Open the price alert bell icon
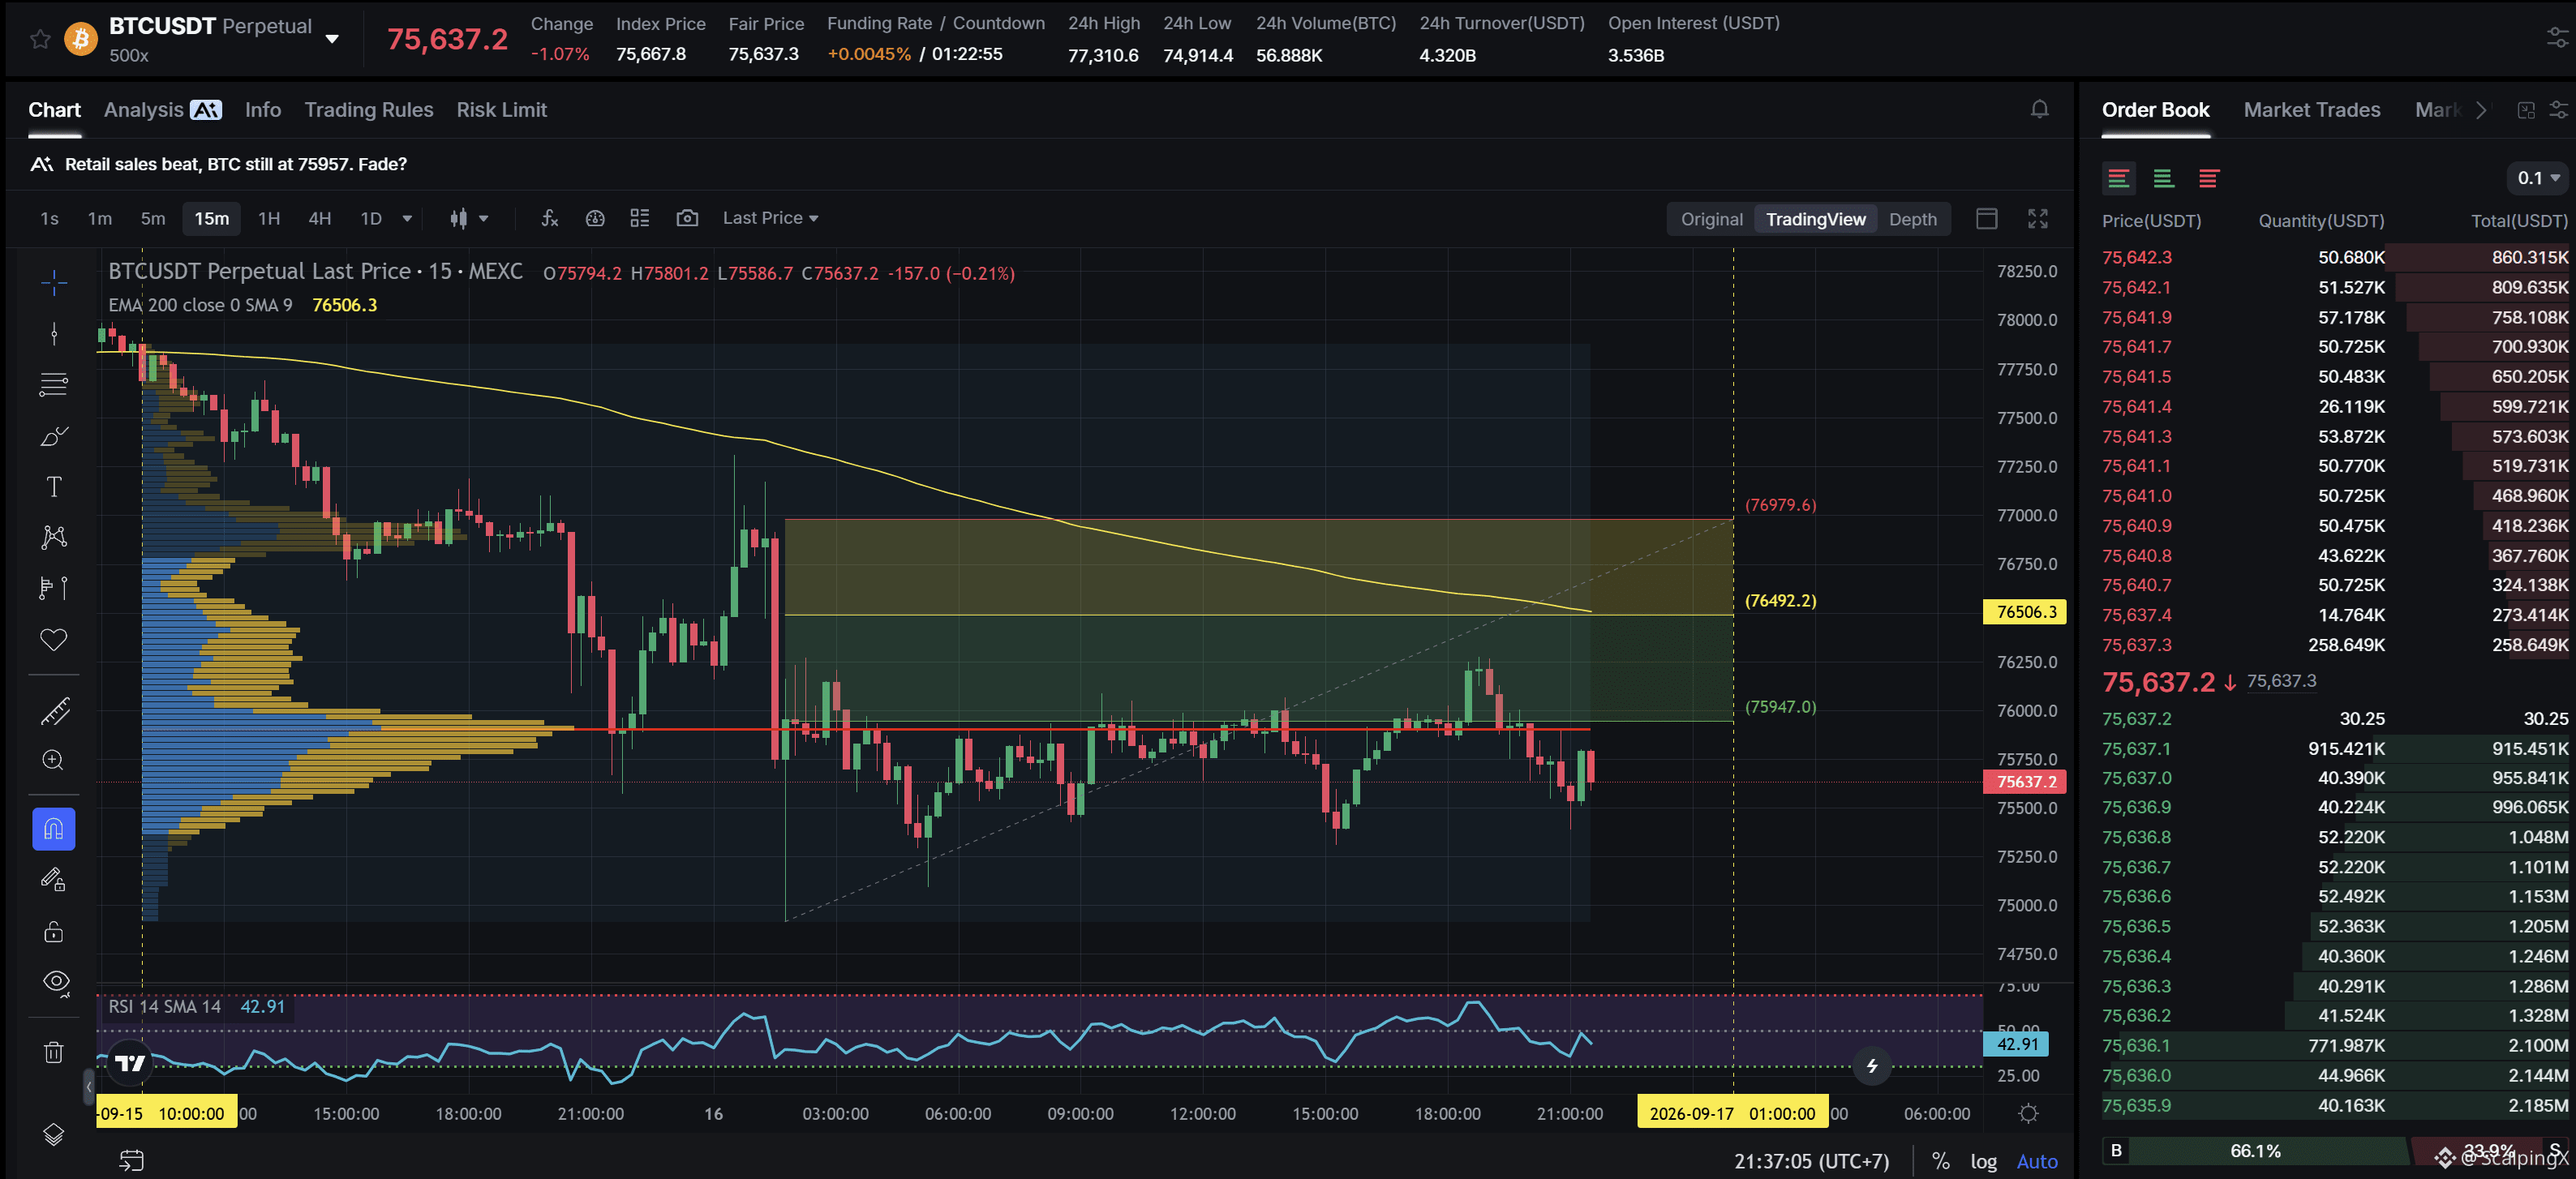2576x1179 pixels. 2039,110
